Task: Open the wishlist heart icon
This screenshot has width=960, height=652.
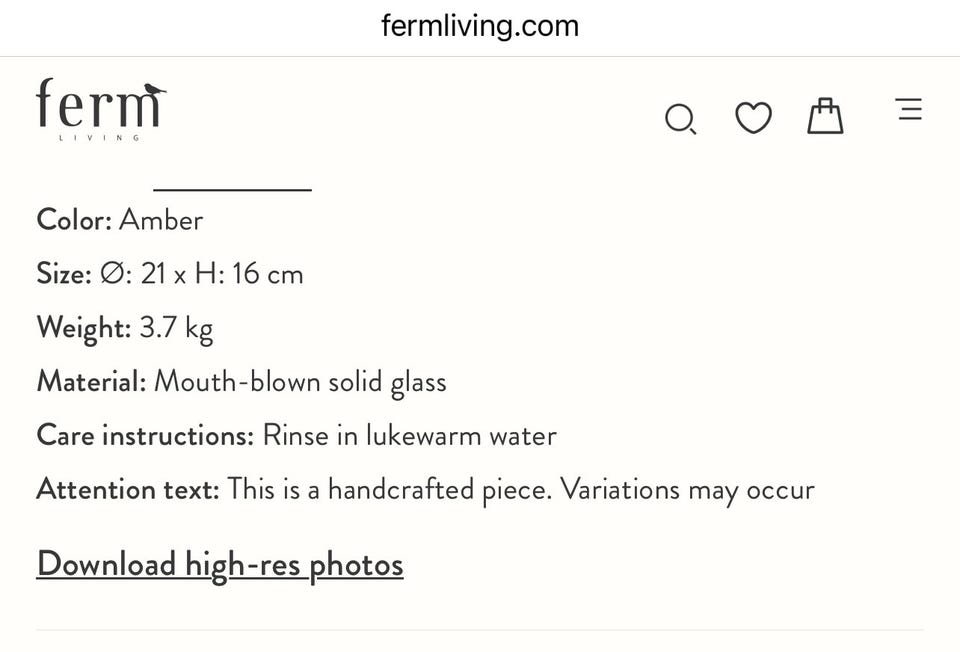Action: pyautogui.click(x=753, y=118)
